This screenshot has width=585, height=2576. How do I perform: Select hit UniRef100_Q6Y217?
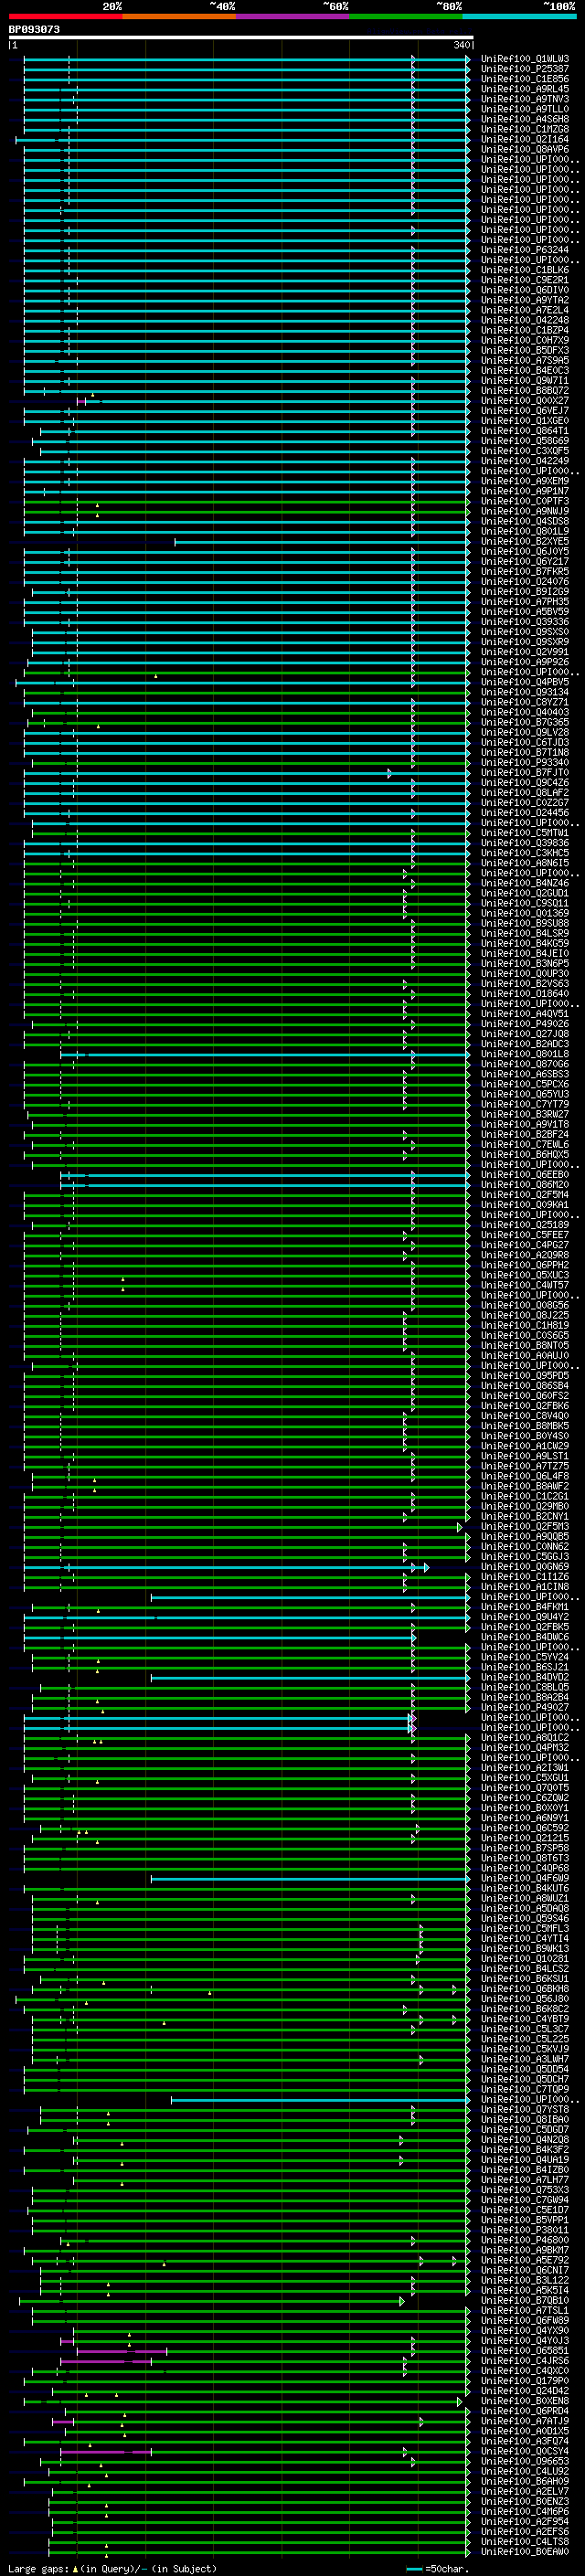pyautogui.click(x=525, y=561)
